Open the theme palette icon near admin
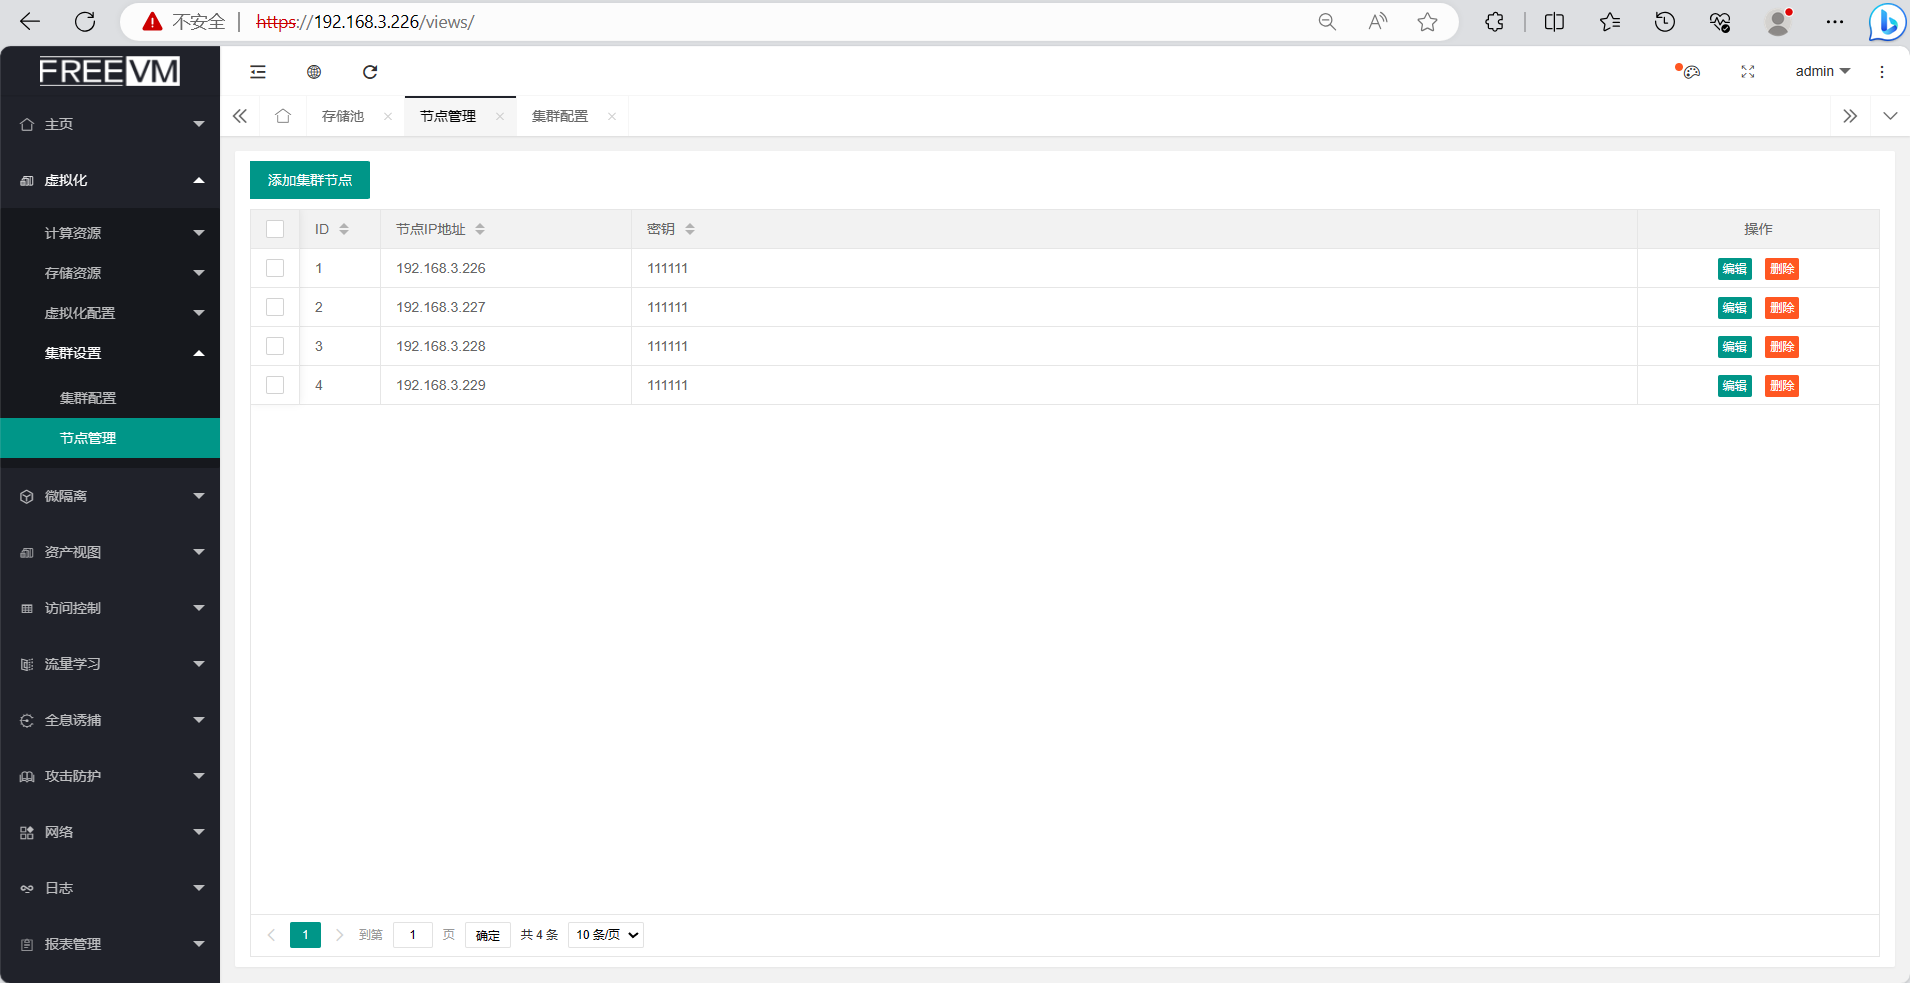Screen dimensions: 1910x983 [1690, 72]
